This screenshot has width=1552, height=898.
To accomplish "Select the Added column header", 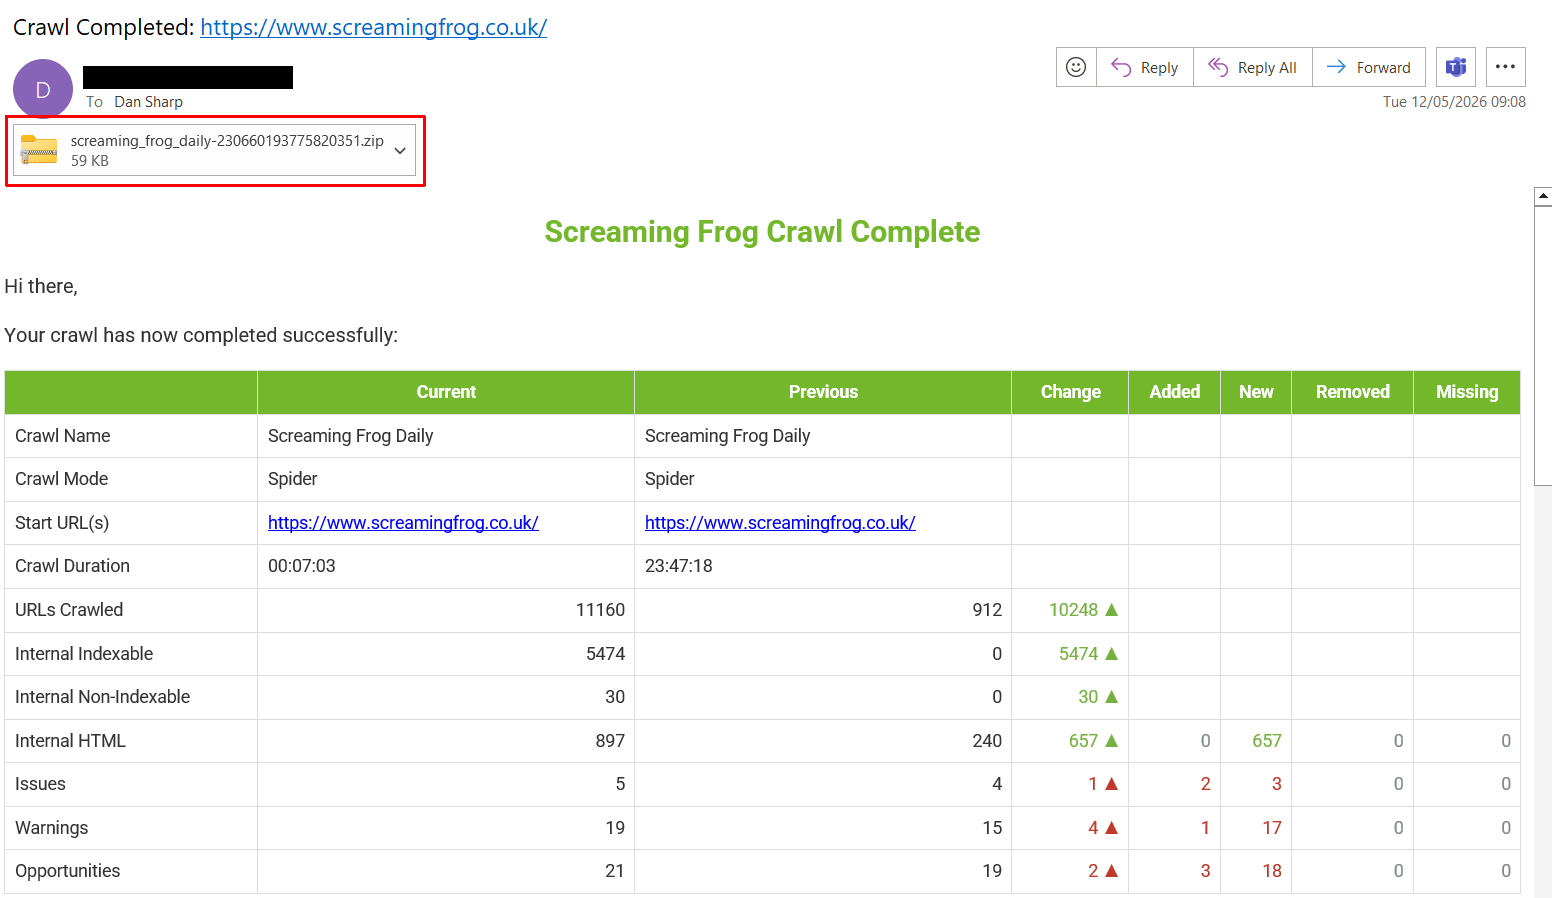I will (1174, 392).
